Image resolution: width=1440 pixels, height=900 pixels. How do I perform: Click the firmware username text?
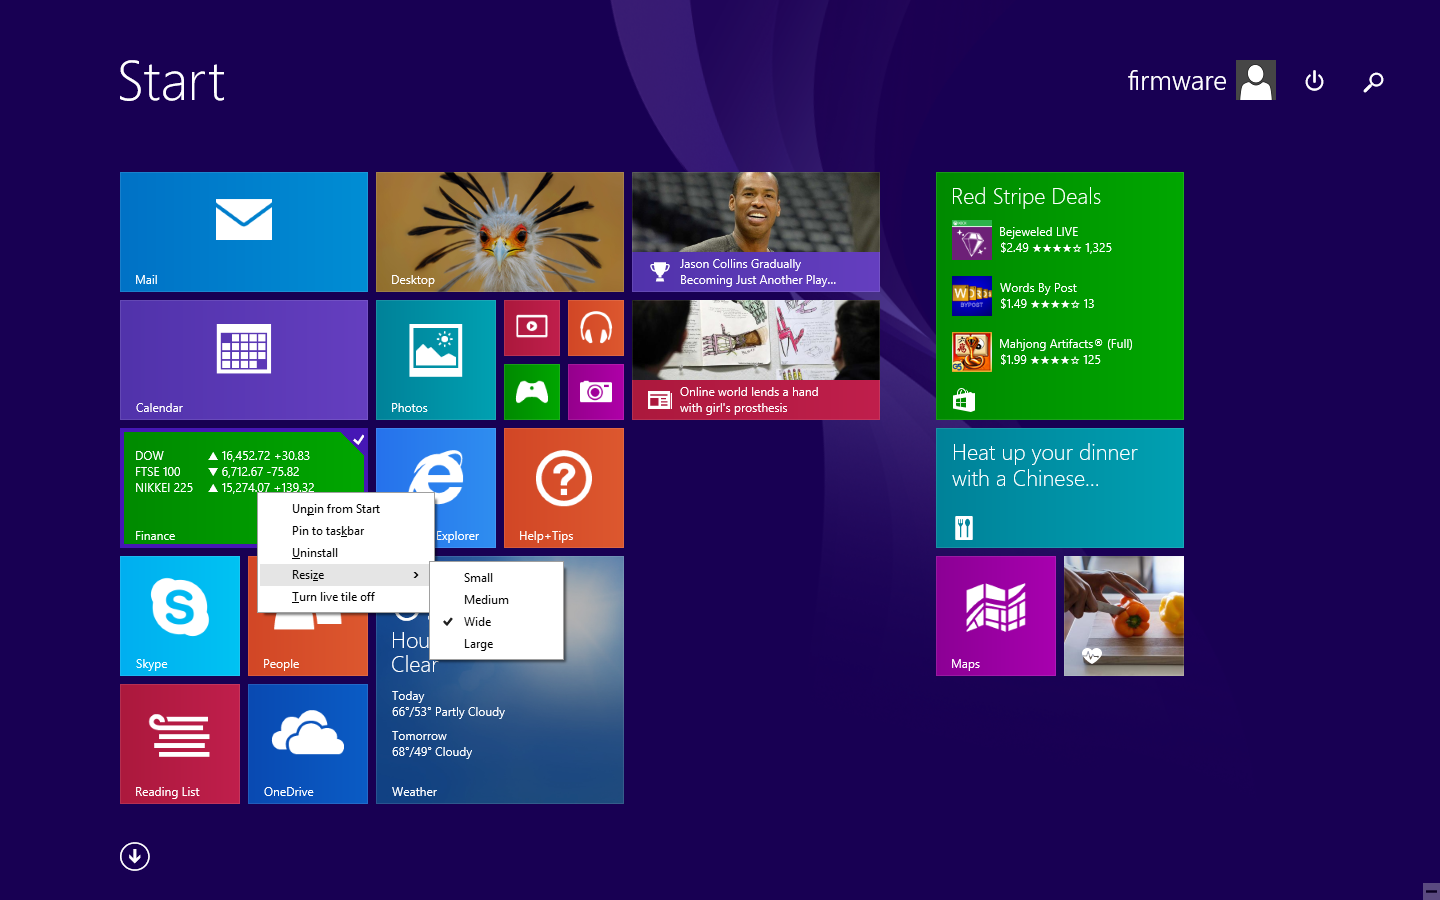click(x=1177, y=81)
